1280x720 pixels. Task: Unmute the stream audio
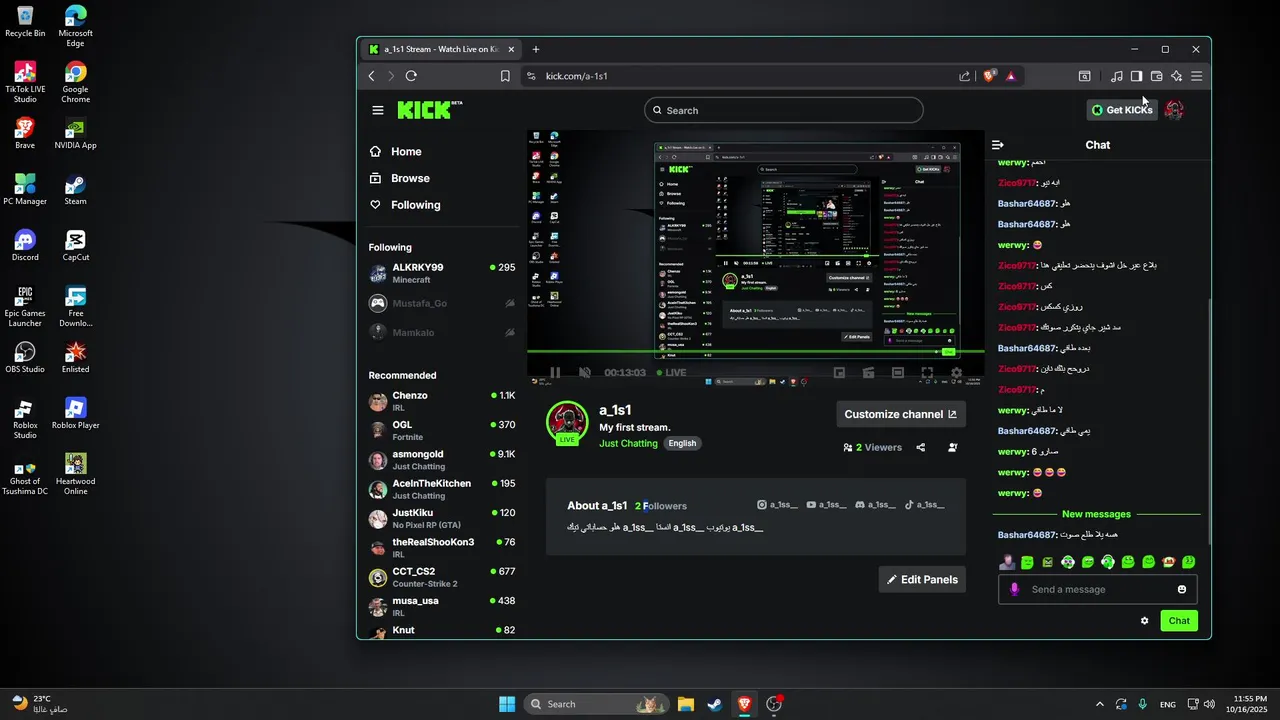[585, 373]
